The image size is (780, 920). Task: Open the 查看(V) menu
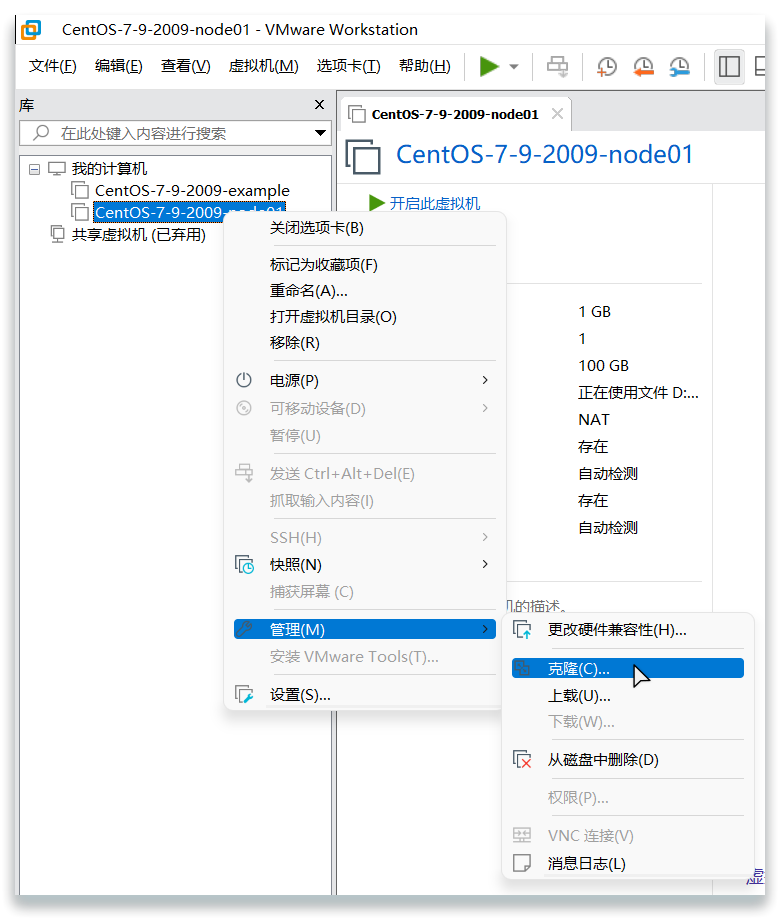(185, 66)
